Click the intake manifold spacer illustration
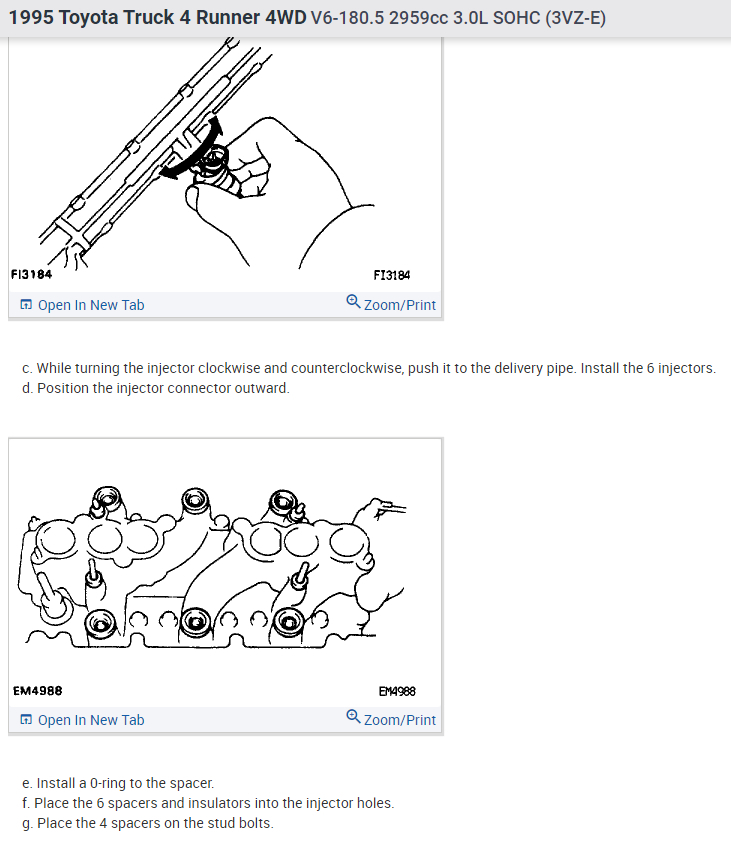 (212, 567)
